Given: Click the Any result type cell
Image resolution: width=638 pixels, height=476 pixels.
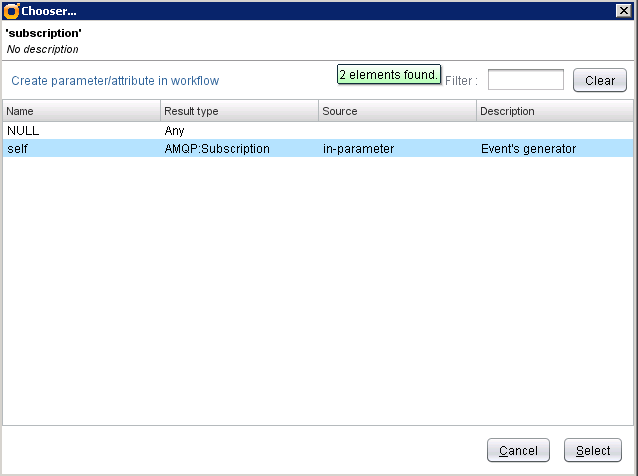Looking at the screenshot, I should (x=174, y=130).
